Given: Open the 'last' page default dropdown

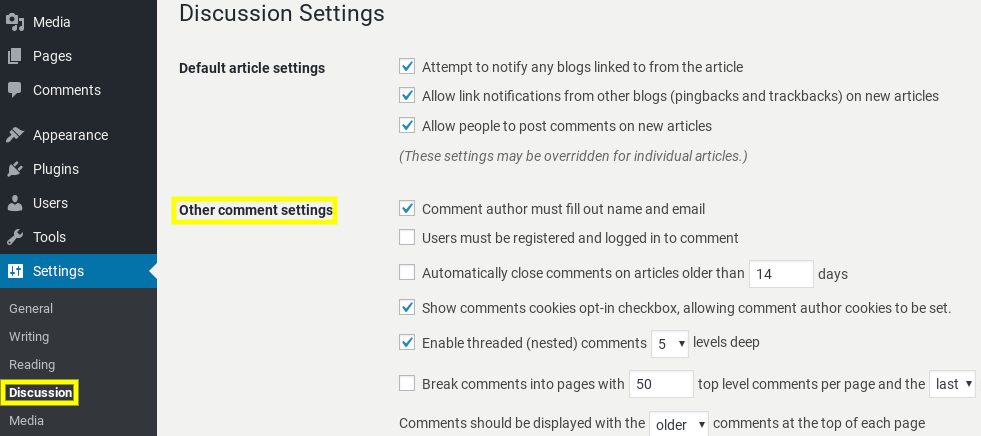Looking at the screenshot, I should click(x=951, y=384).
